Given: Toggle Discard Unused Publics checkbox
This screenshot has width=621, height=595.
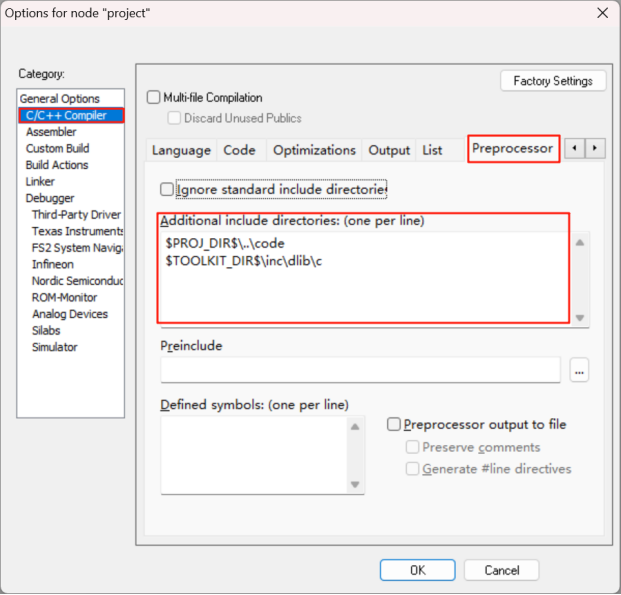Looking at the screenshot, I should pos(174,118).
